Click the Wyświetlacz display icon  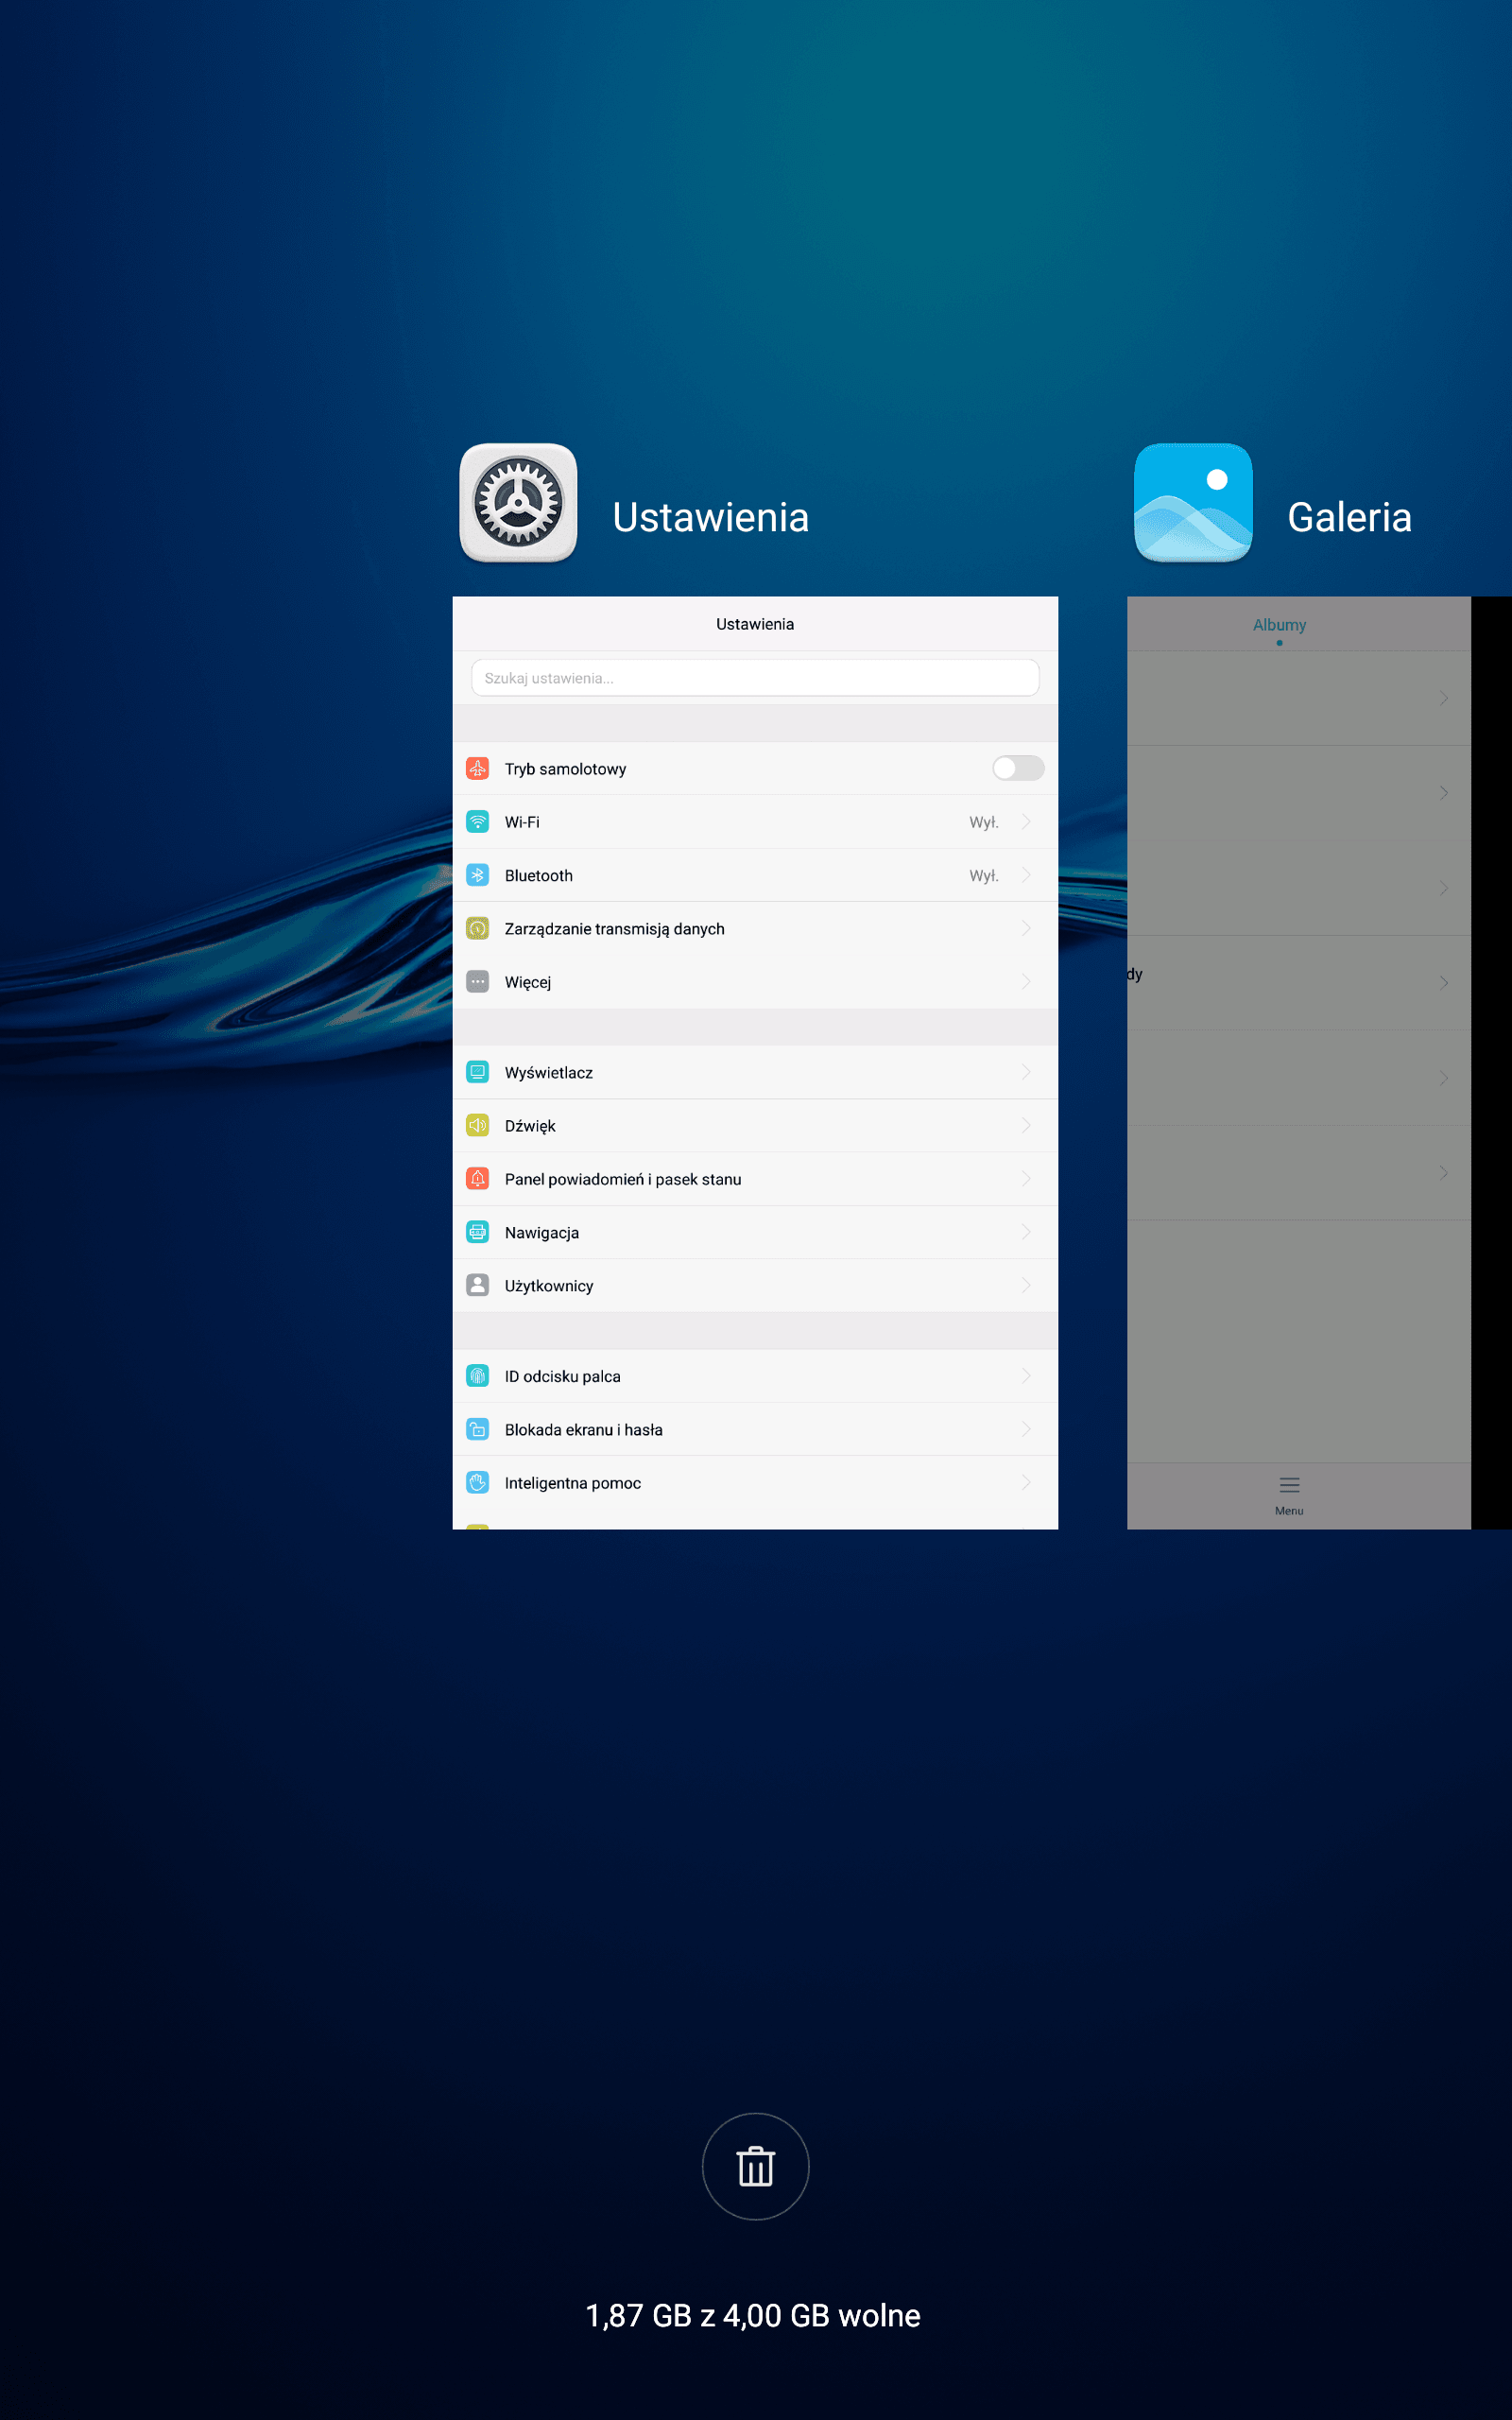coord(478,1072)
